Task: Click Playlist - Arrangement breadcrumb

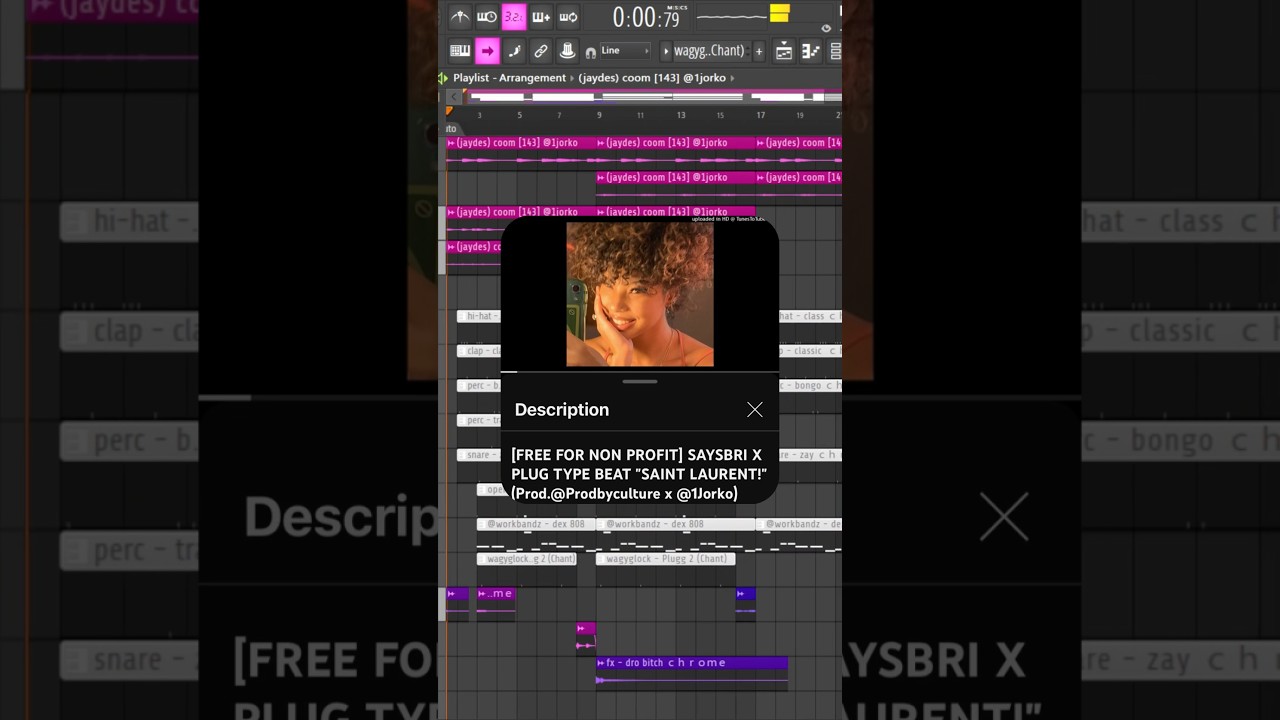Action: [509, 78]
